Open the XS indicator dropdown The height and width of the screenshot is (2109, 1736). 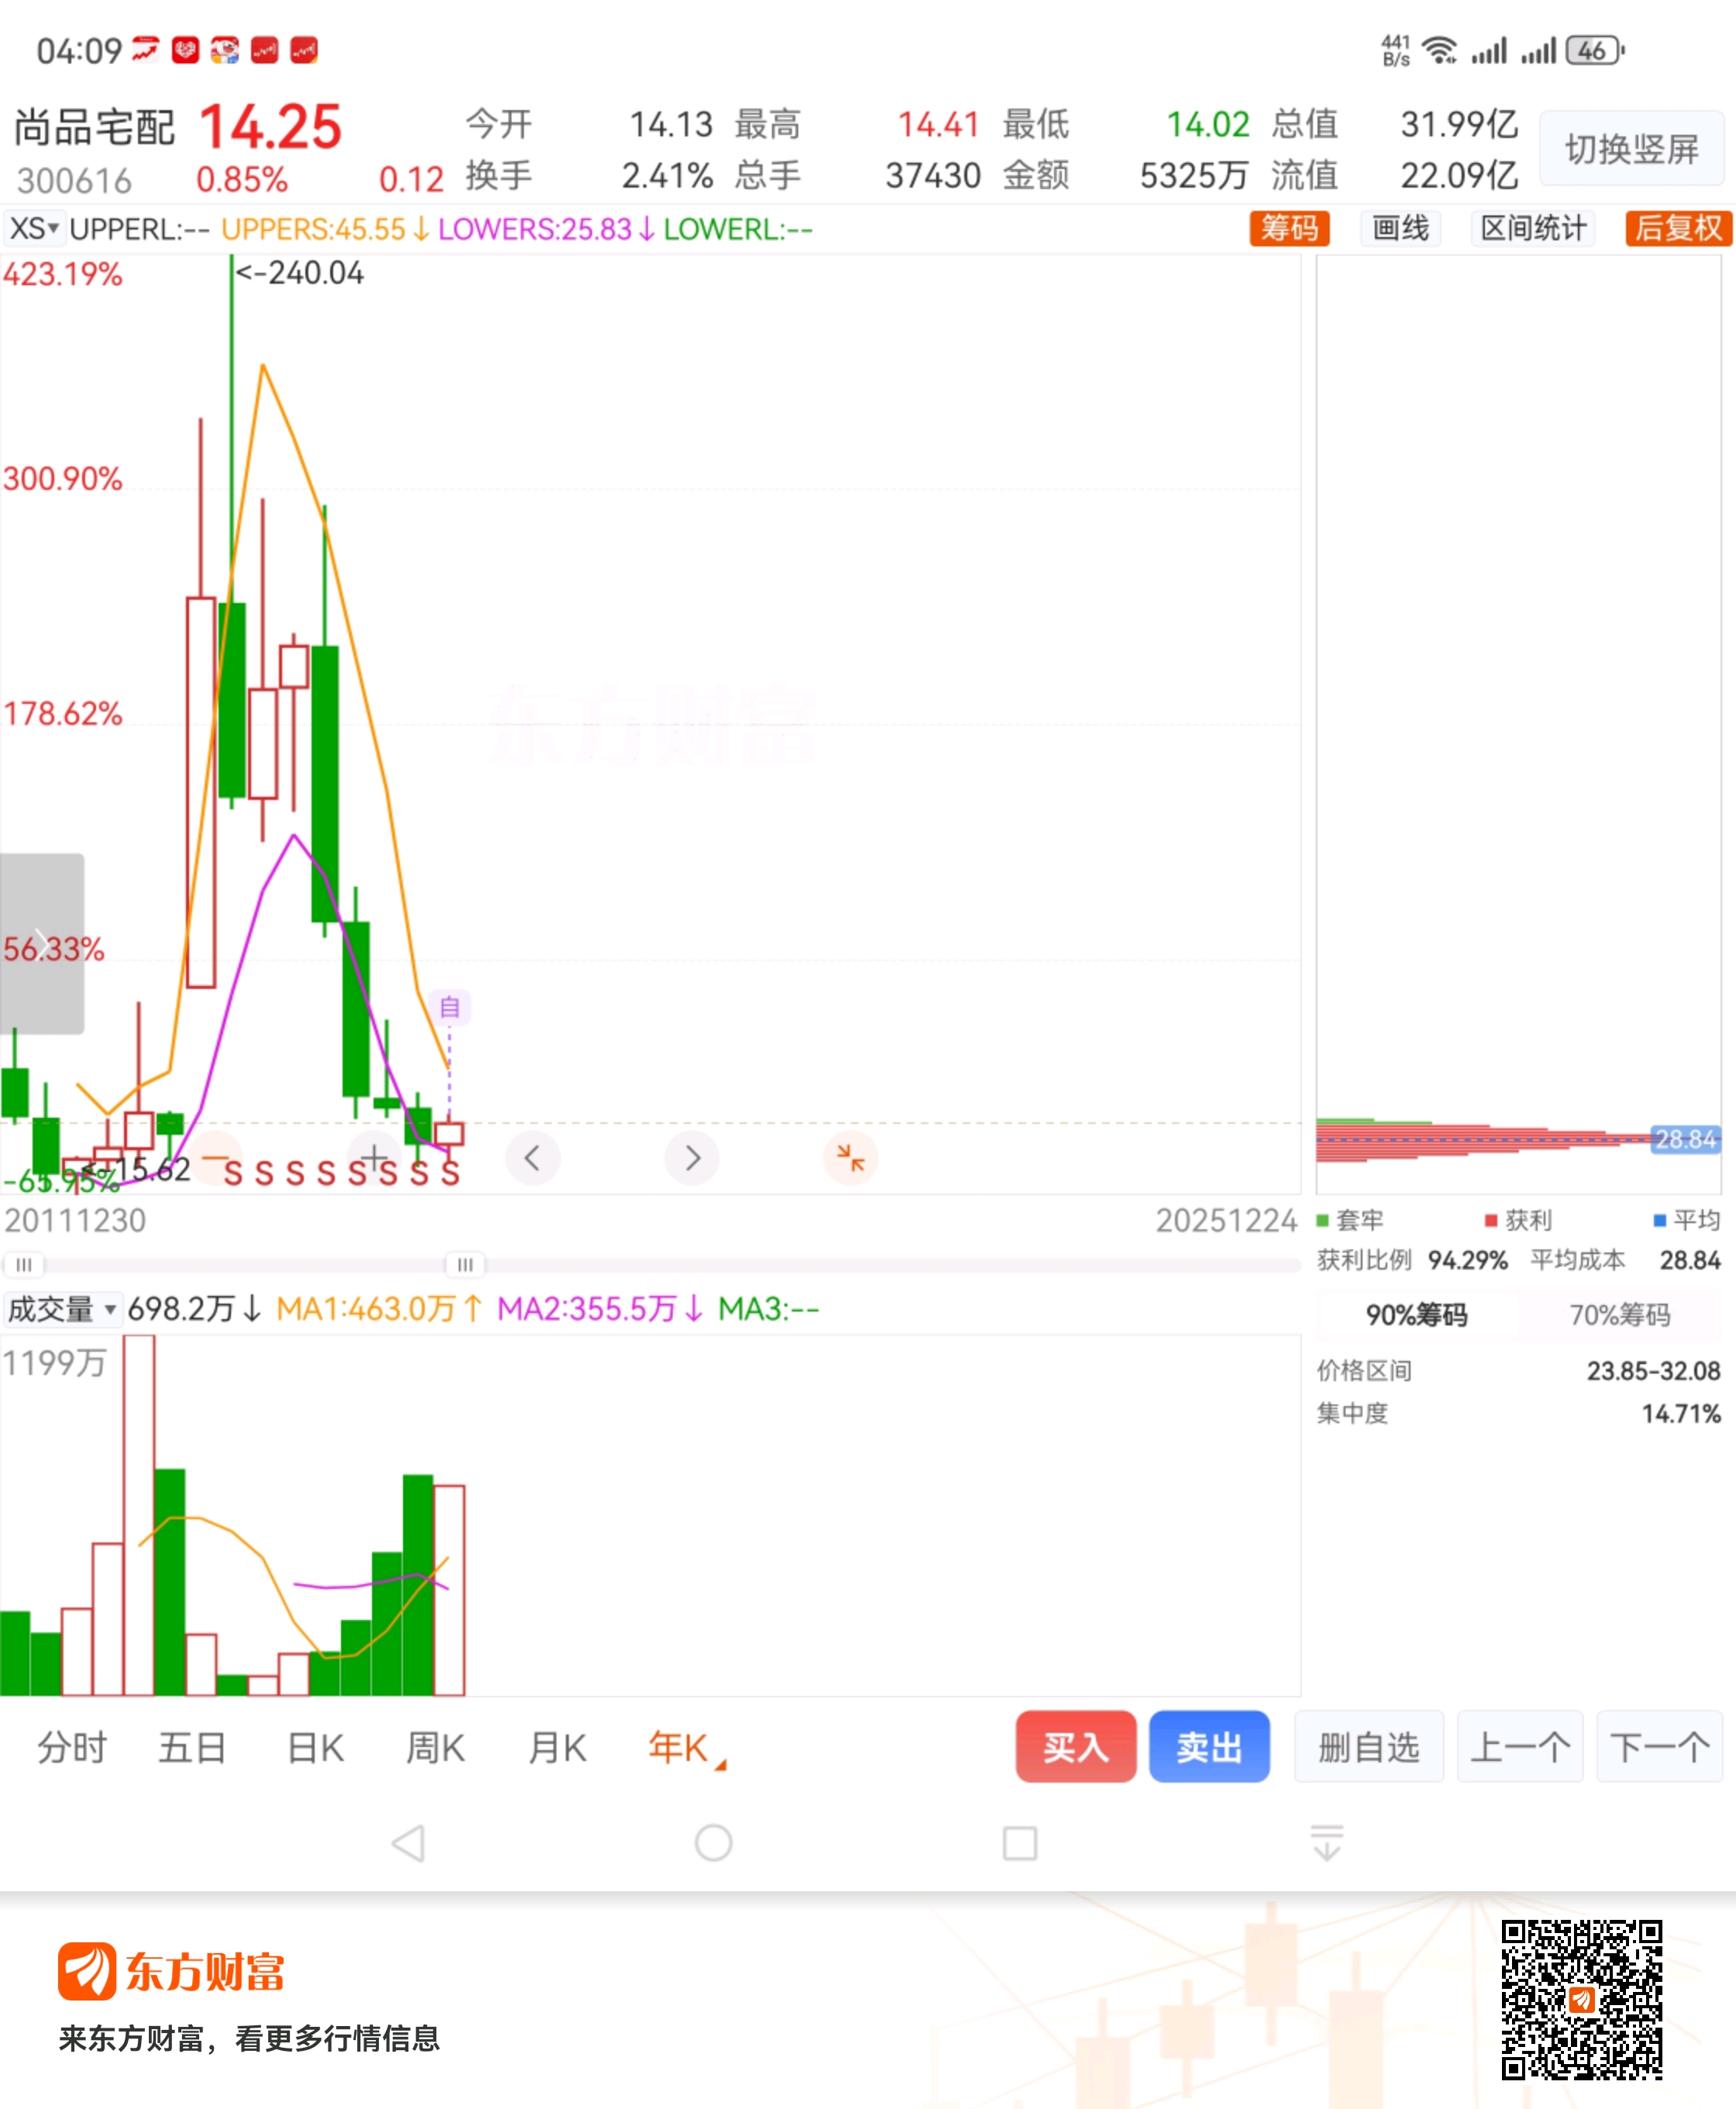[x=34, y=229]
